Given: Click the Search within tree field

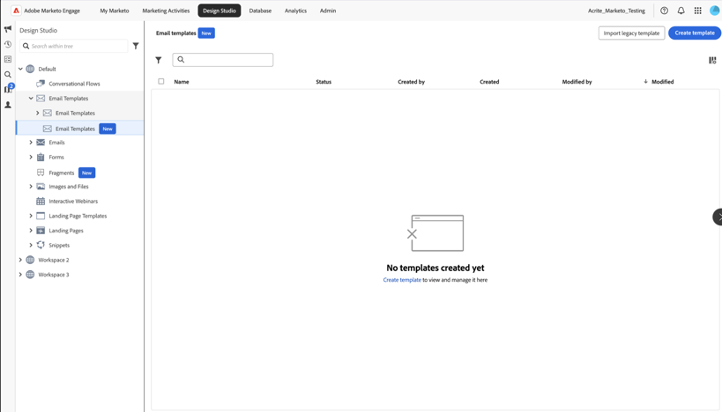Looking at the screenshot, I should (x=77, y=46).
